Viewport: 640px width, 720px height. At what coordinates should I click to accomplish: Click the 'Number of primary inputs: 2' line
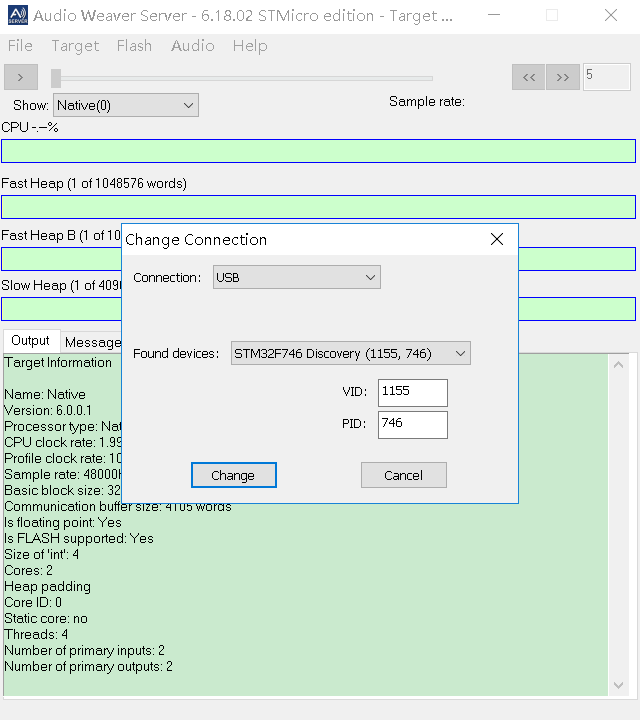coord(84,650)
